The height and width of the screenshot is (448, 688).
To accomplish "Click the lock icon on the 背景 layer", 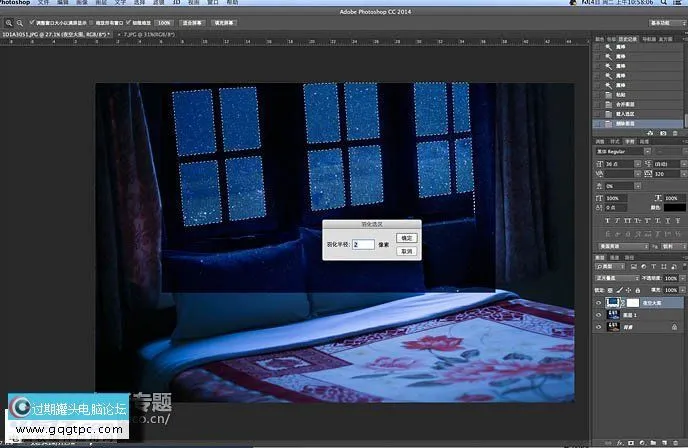I will pyautogui.click(x=675, y=326).
